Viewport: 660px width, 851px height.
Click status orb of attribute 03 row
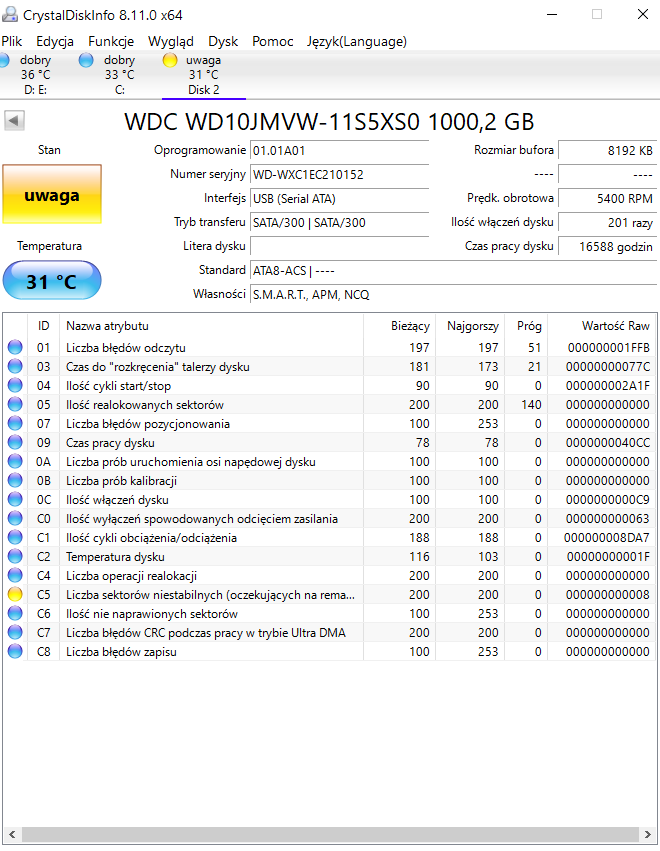15,366
